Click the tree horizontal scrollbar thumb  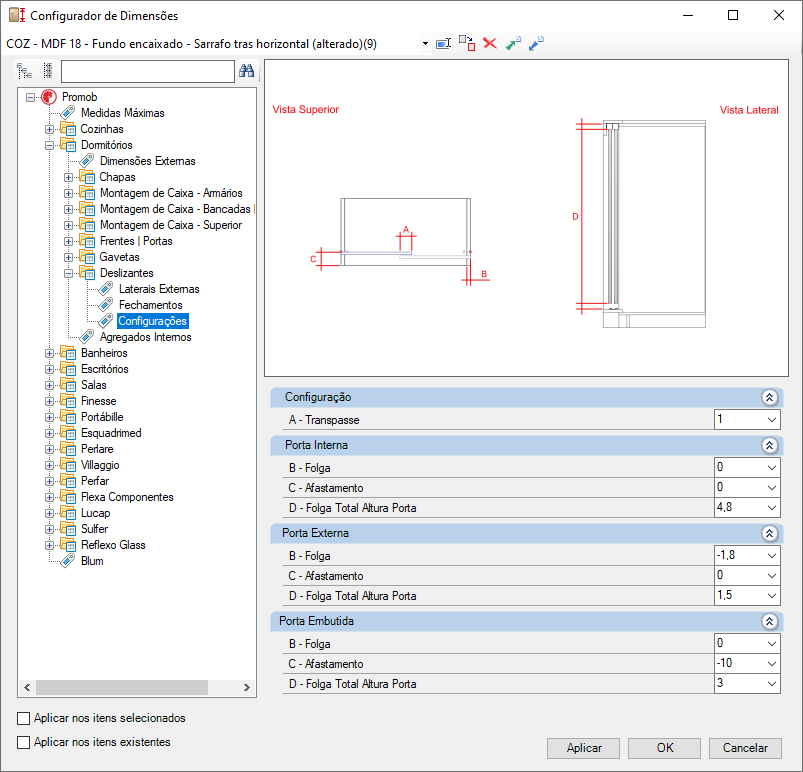point(122,687)
